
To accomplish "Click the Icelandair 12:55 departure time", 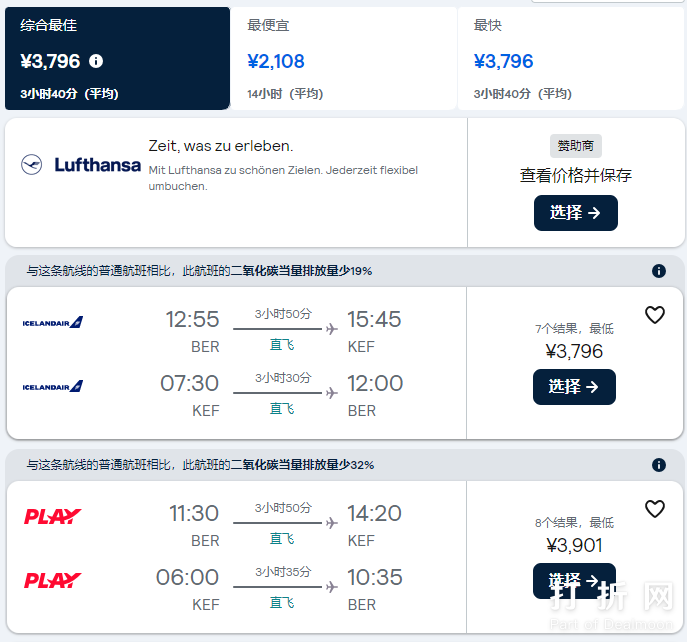I will tap(192, 320).
